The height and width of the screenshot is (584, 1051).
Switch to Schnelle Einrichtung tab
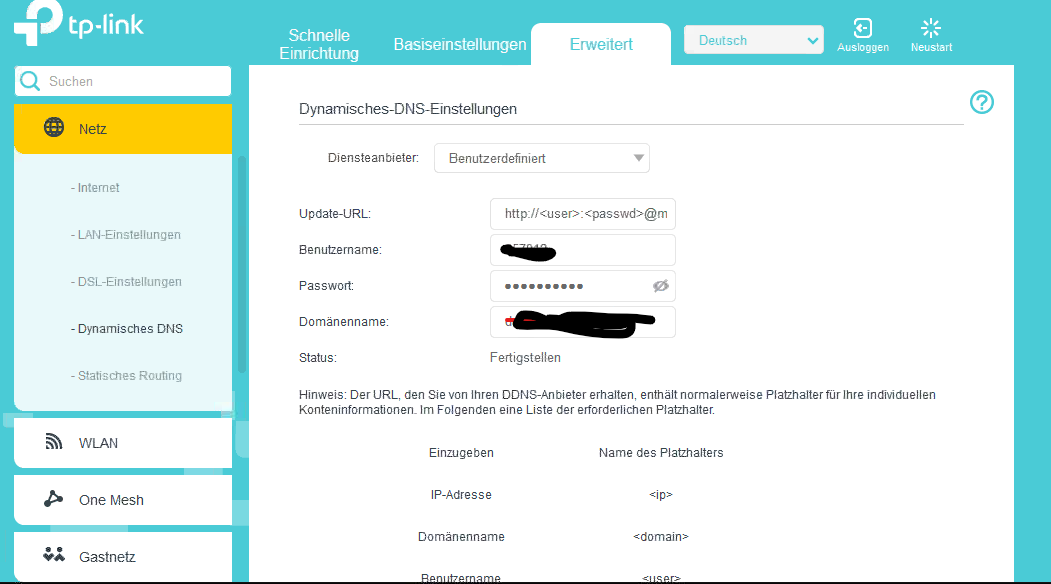pyautogui.click(x=318, y=45)
